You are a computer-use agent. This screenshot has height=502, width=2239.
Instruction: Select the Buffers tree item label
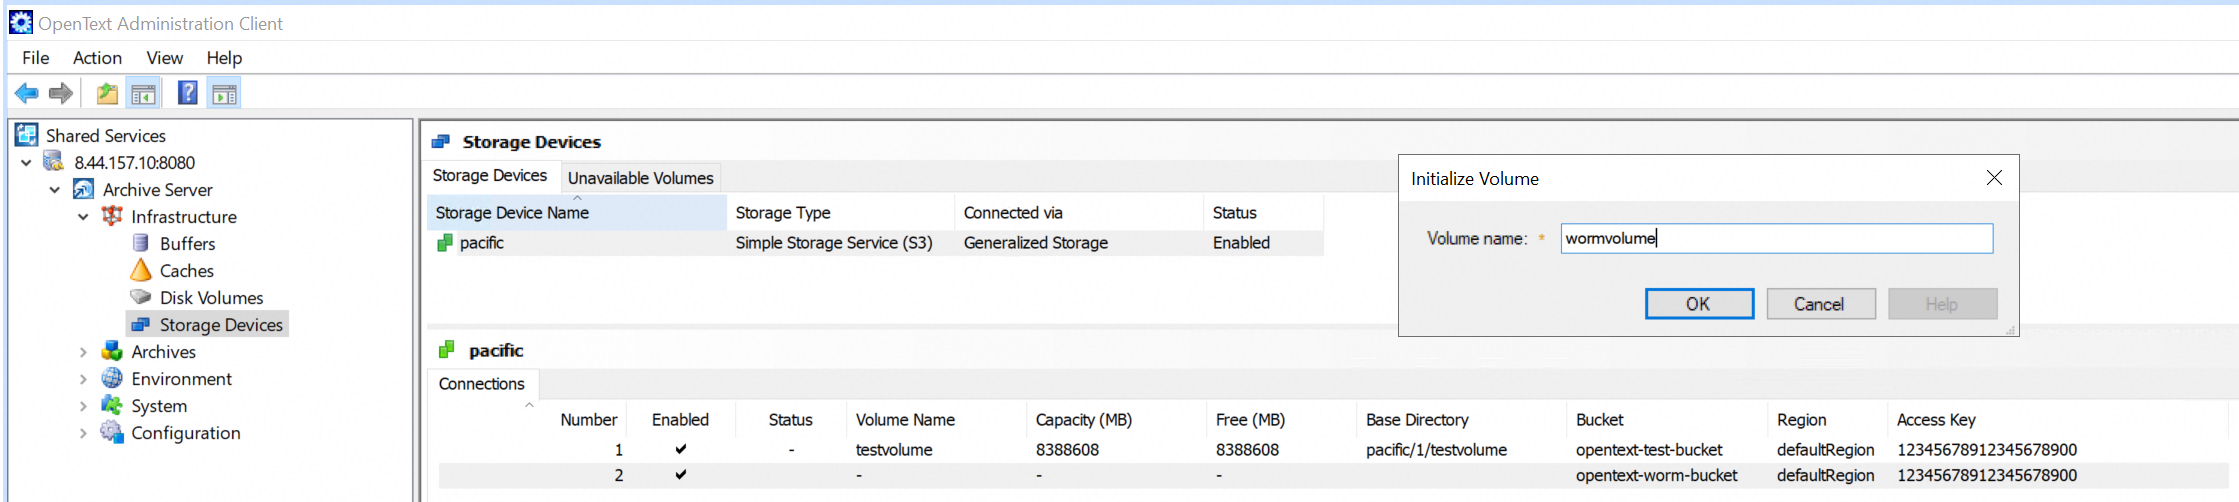coord(187,243)
